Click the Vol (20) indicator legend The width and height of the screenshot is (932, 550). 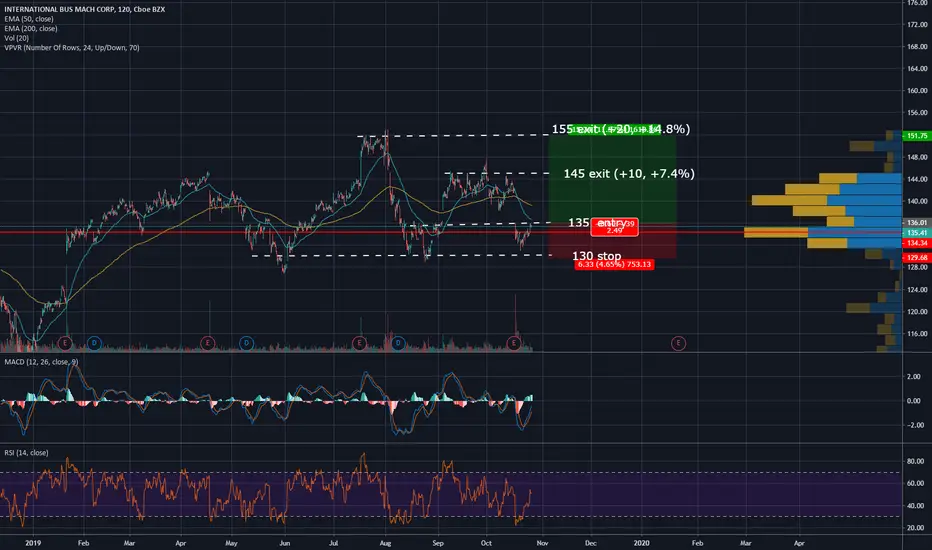coord(17,38)
